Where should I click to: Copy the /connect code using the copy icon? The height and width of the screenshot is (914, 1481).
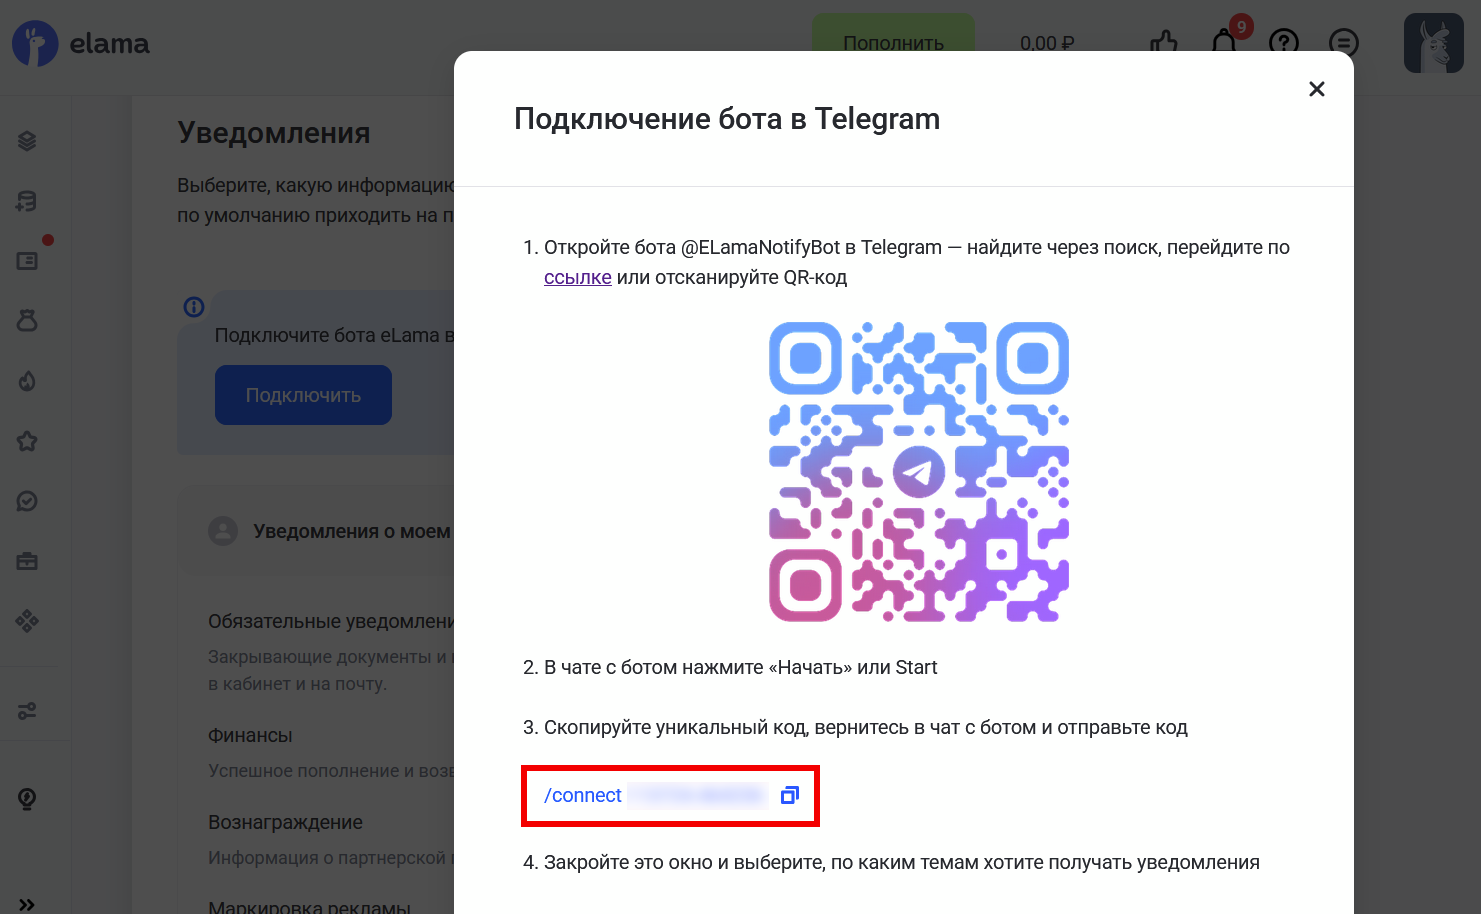789,794
